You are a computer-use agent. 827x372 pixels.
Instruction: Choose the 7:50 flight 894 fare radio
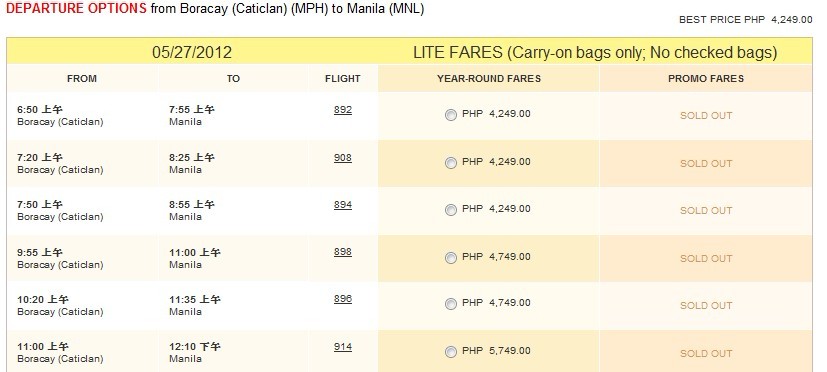coord(450,210)
